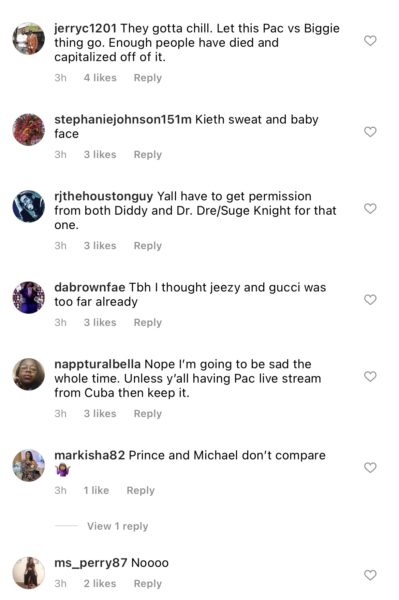Reply to jerryc1201's comment
The image size is (399, 600).
click(148, 78)
